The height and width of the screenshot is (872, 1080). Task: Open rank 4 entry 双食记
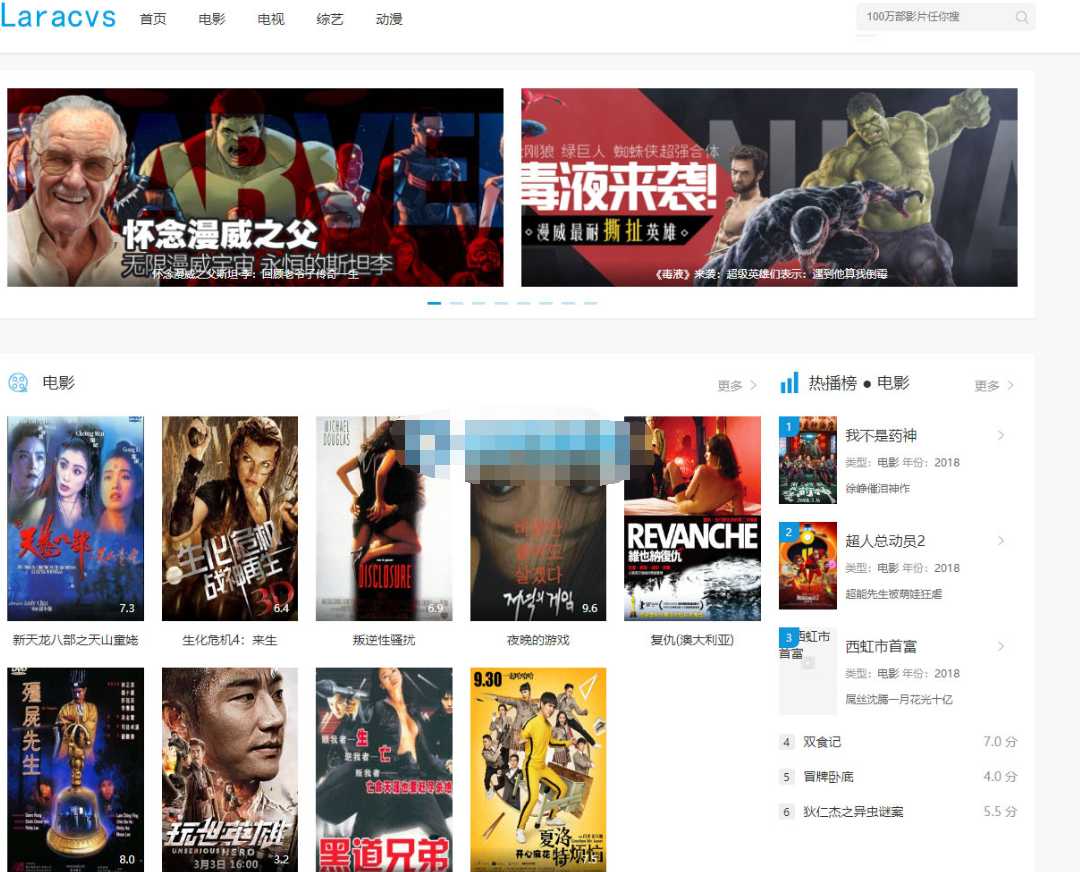pos(822,742)
